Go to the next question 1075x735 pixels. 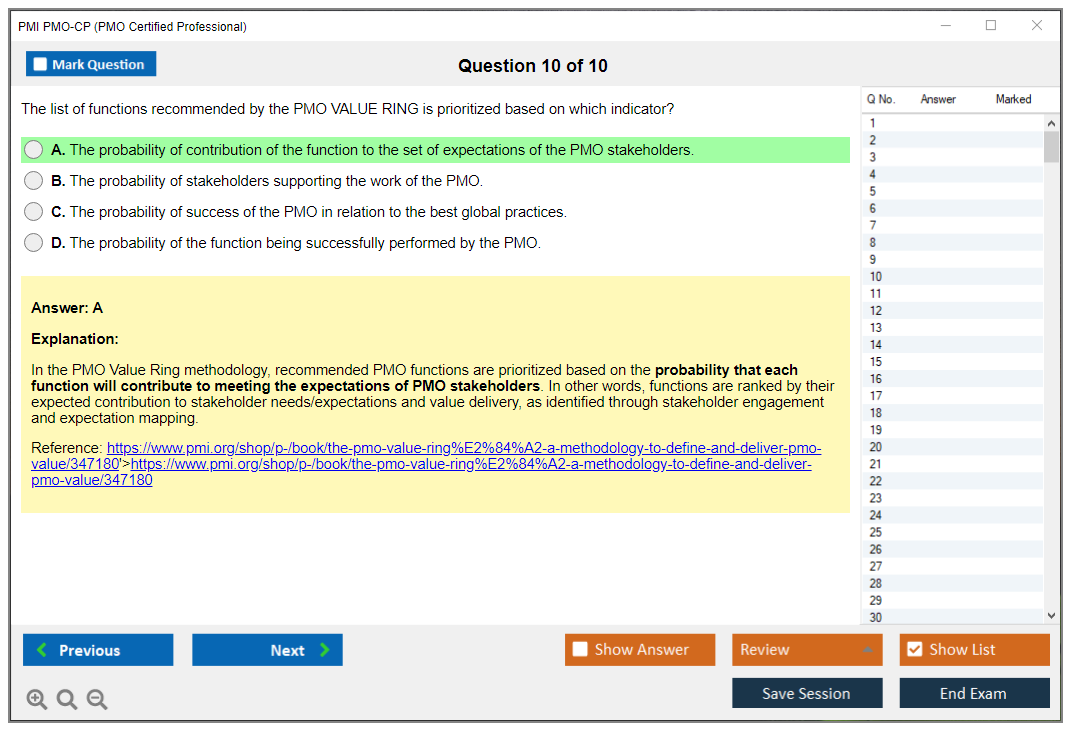pyautogui.click(x=267, y=650)
